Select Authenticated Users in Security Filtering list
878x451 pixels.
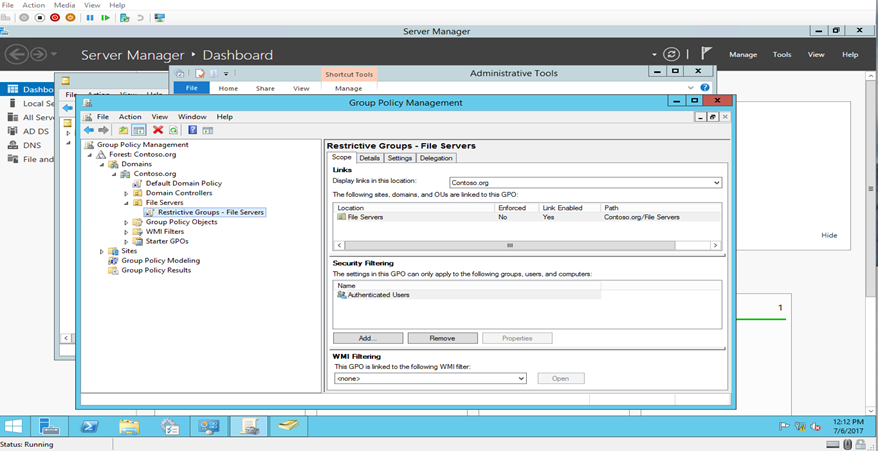point(379,295)
